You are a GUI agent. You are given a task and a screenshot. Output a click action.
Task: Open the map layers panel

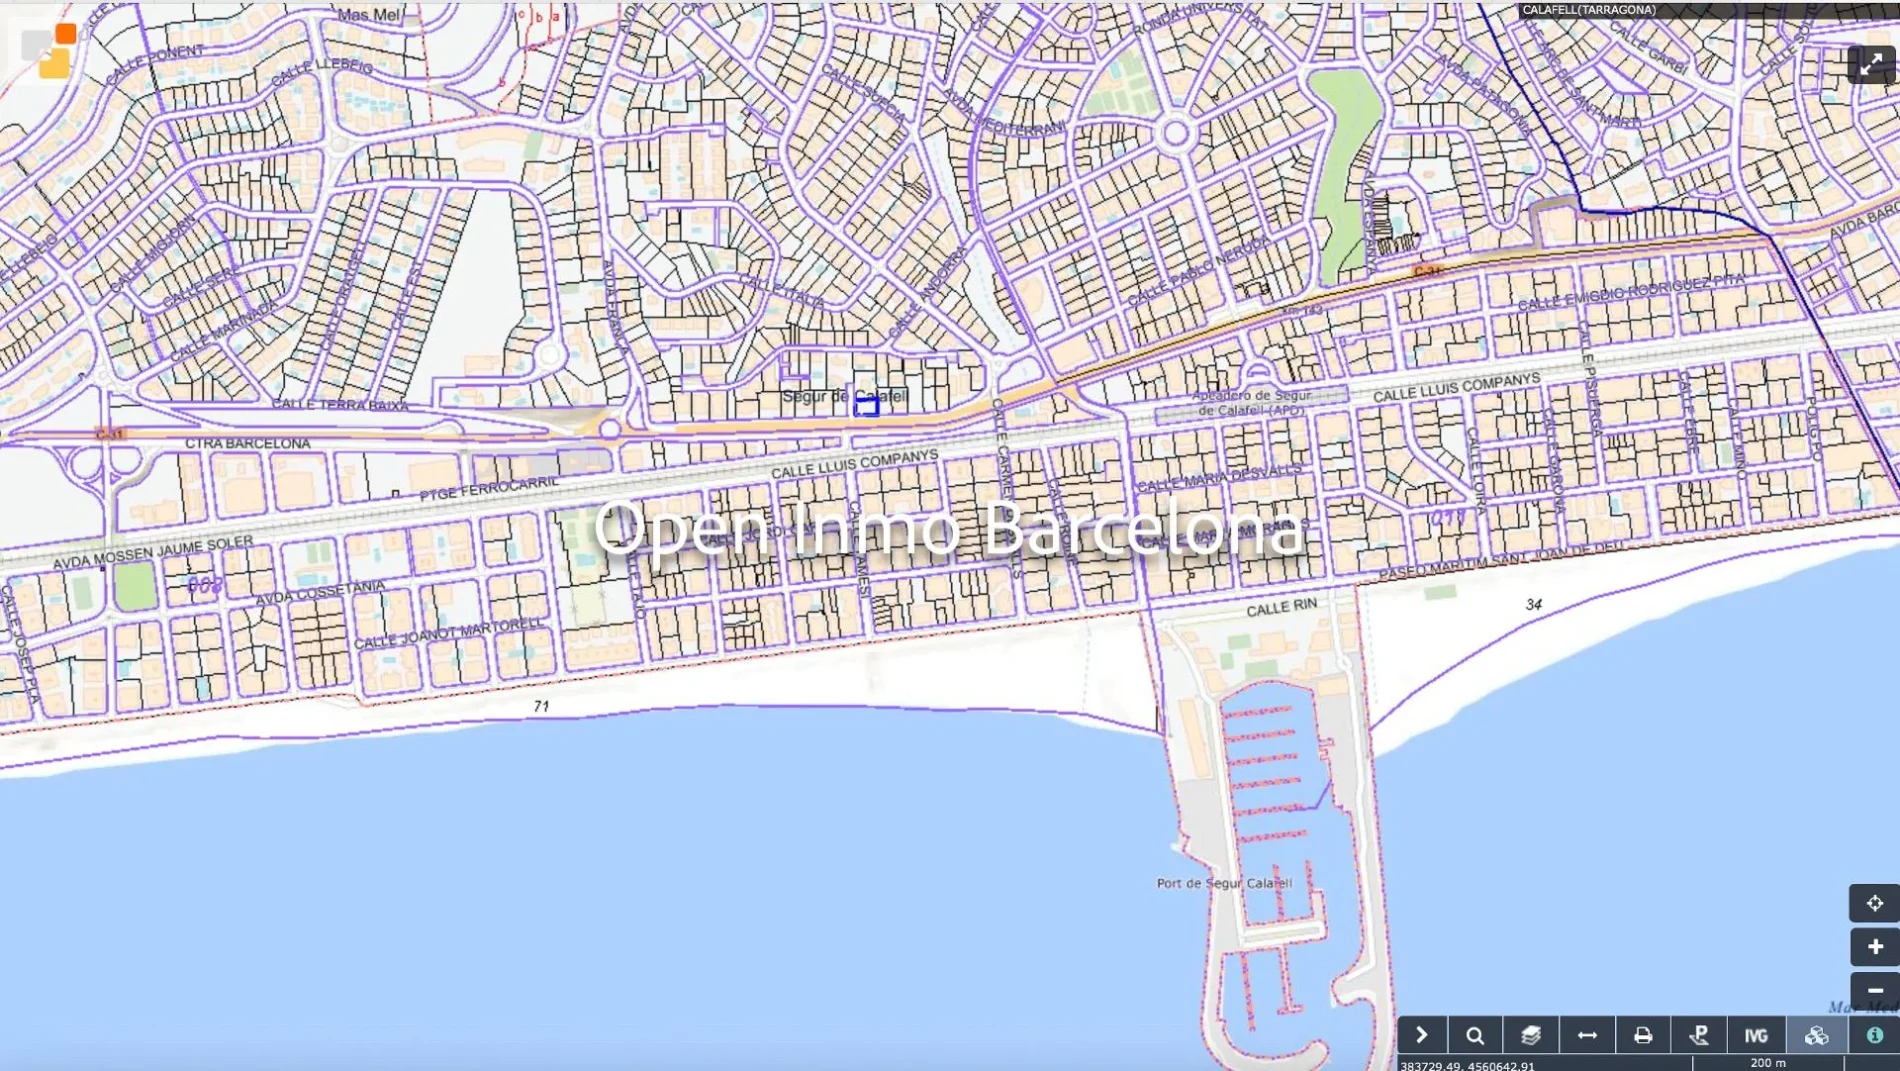1531,1035
